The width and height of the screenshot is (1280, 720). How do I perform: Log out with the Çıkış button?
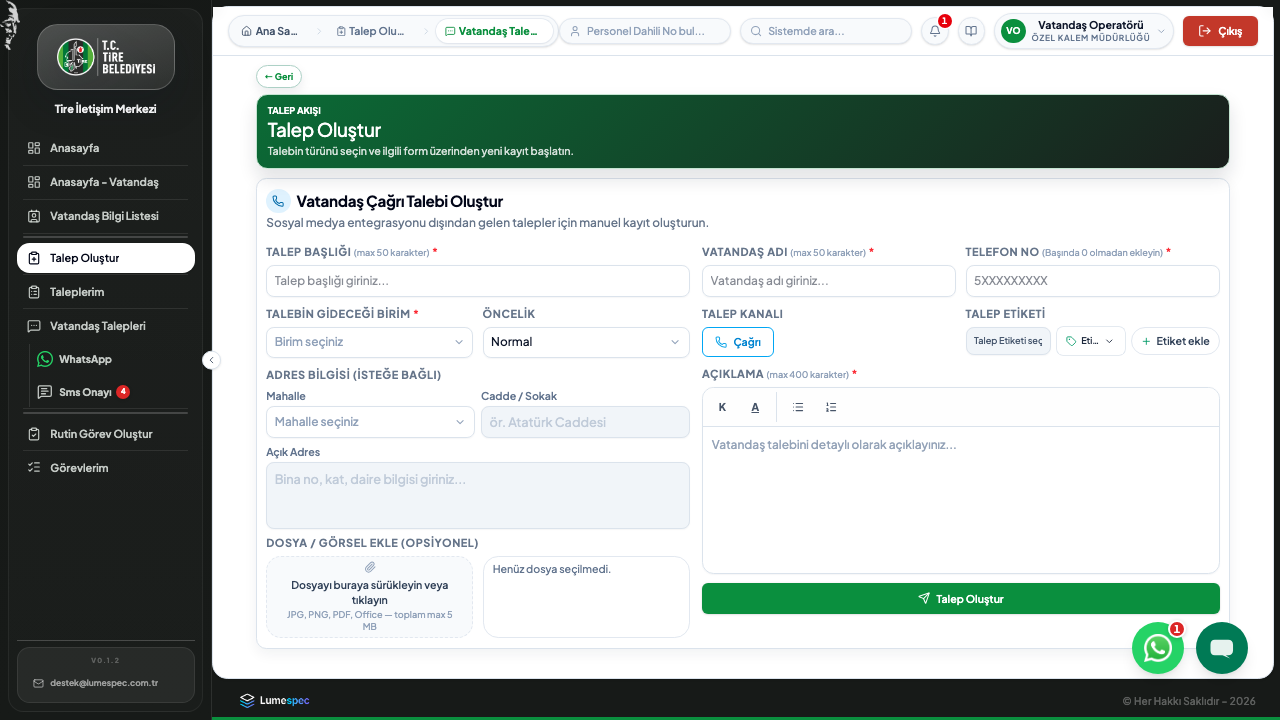click(1220, 31)
